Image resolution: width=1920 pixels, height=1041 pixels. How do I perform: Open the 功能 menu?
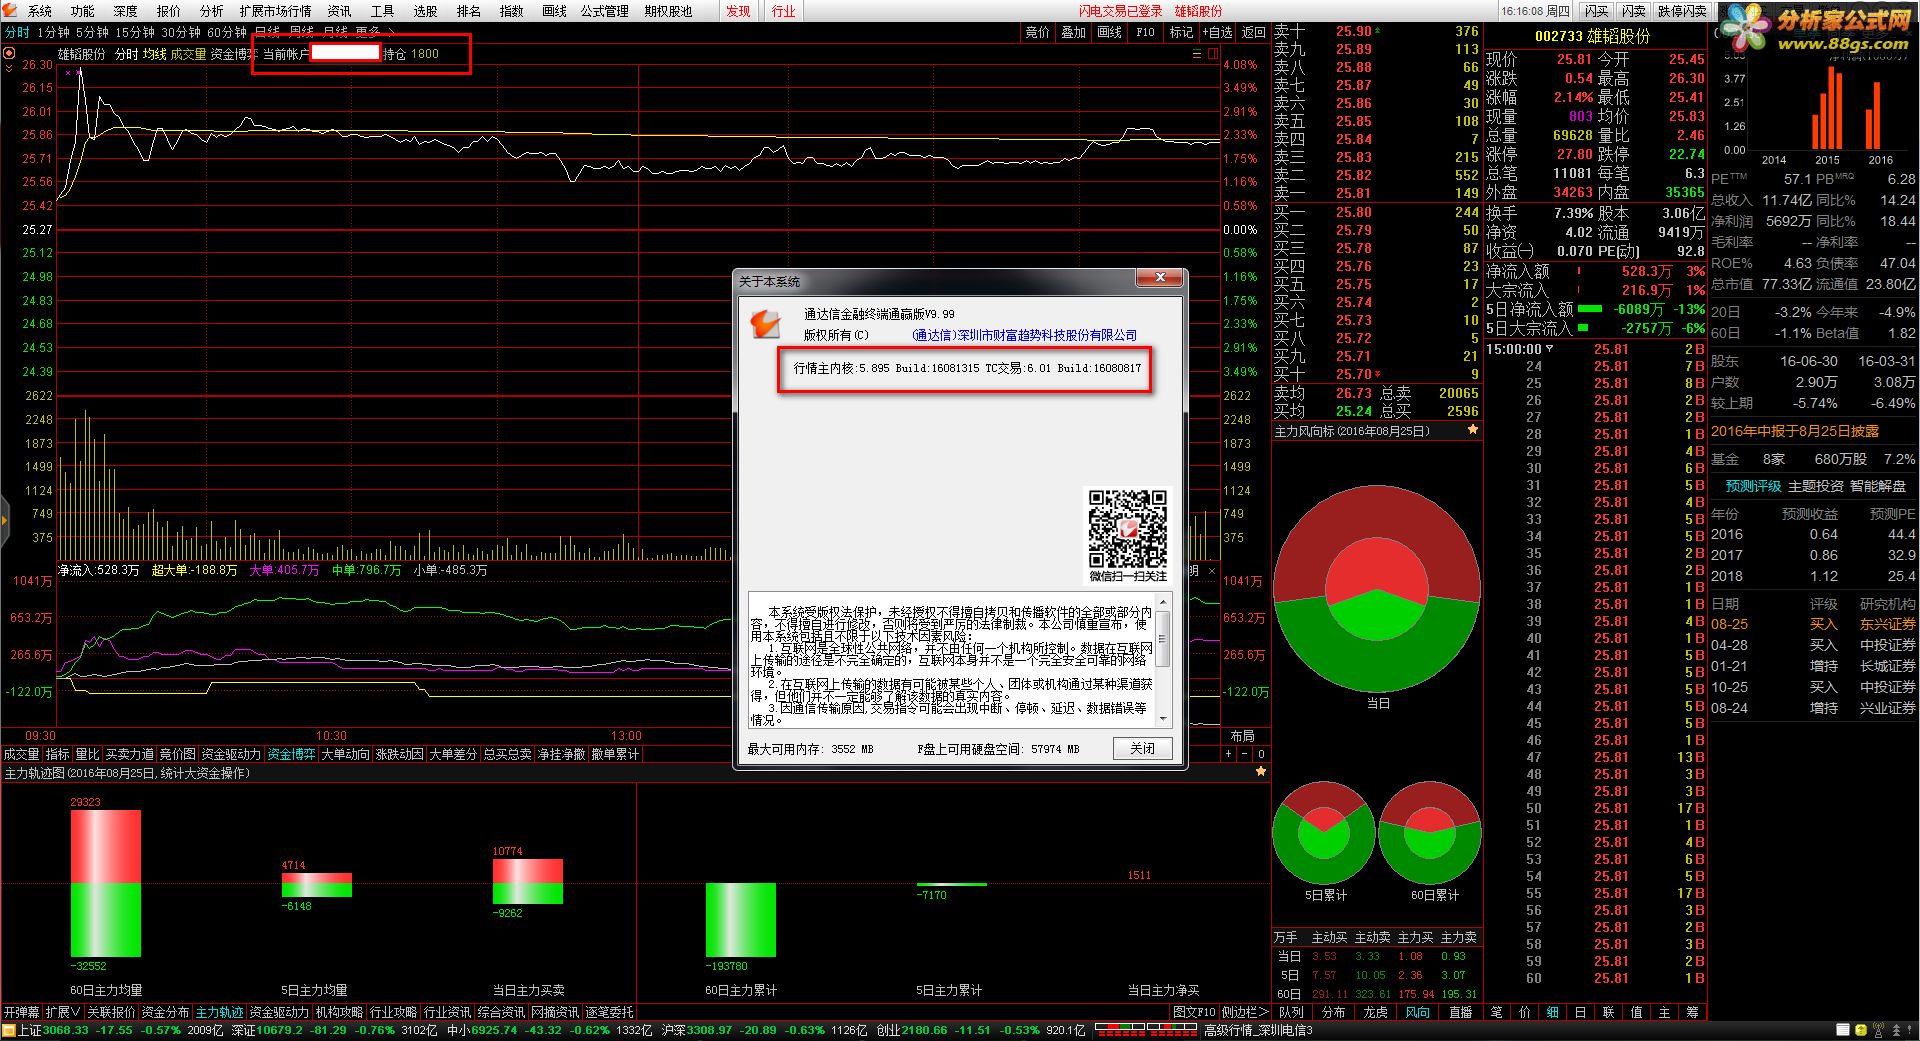83,11
